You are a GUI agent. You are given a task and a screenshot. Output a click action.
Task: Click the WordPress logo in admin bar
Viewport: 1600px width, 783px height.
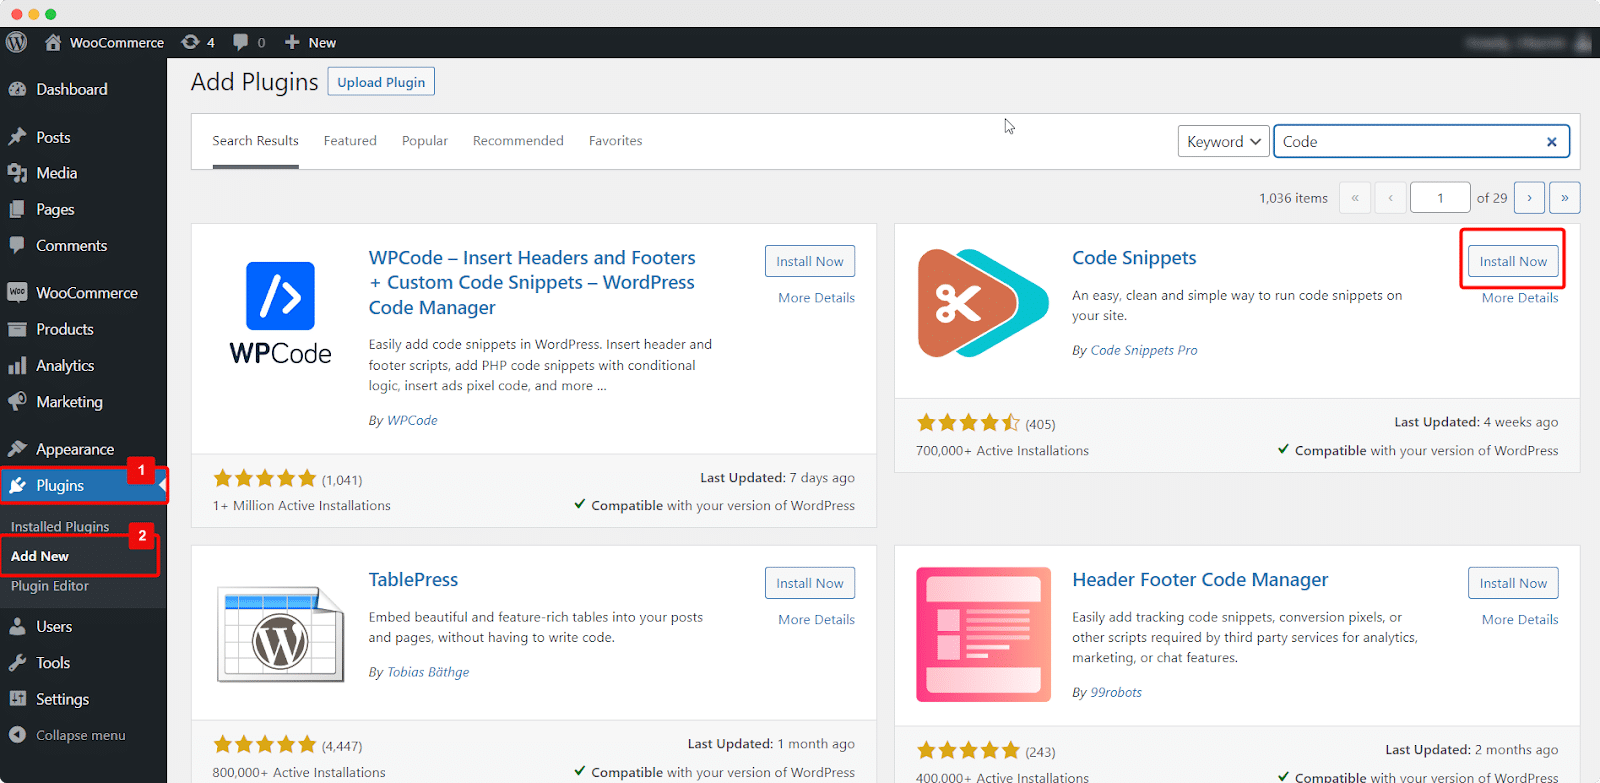[x=16, y=42]
